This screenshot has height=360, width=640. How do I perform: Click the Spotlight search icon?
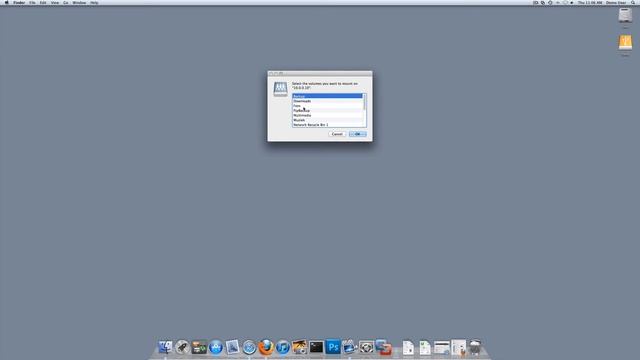coord(633,2)
